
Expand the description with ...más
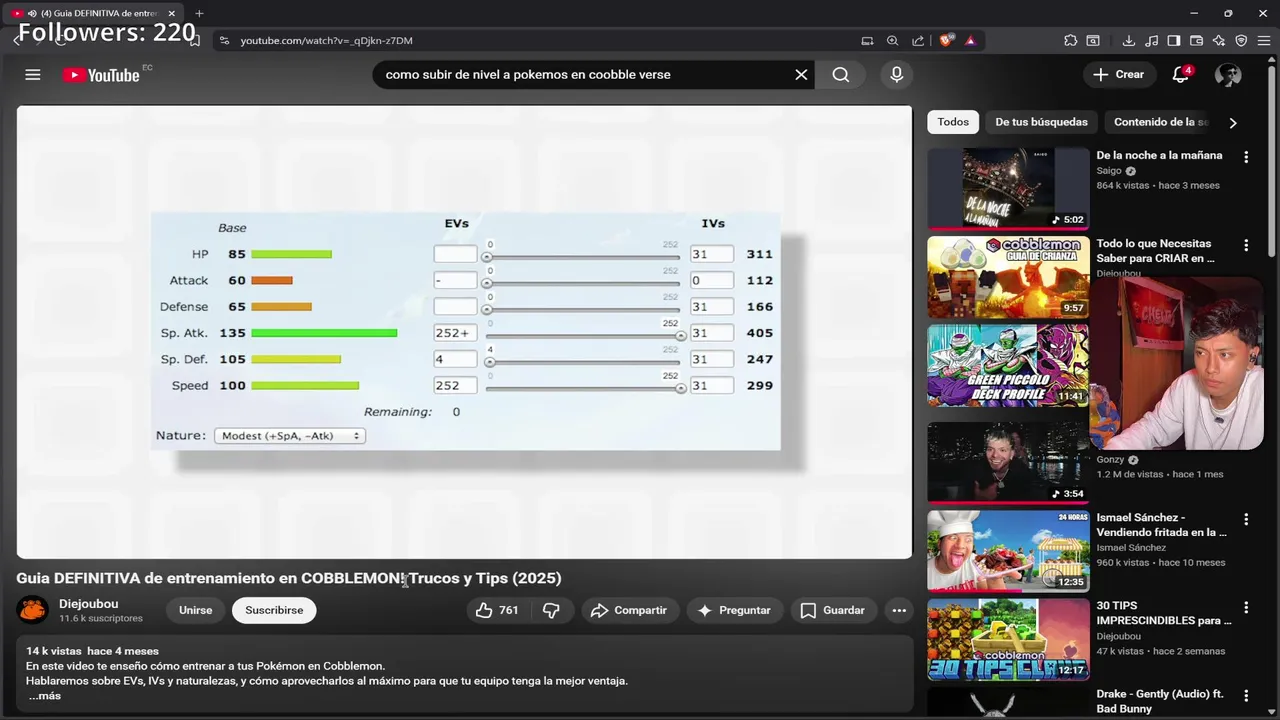44,696
